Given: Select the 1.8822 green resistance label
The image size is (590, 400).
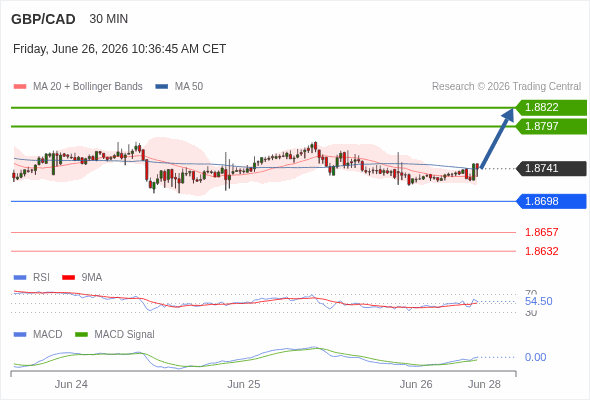Looking at the screenshot, I should tap(551, 108).
